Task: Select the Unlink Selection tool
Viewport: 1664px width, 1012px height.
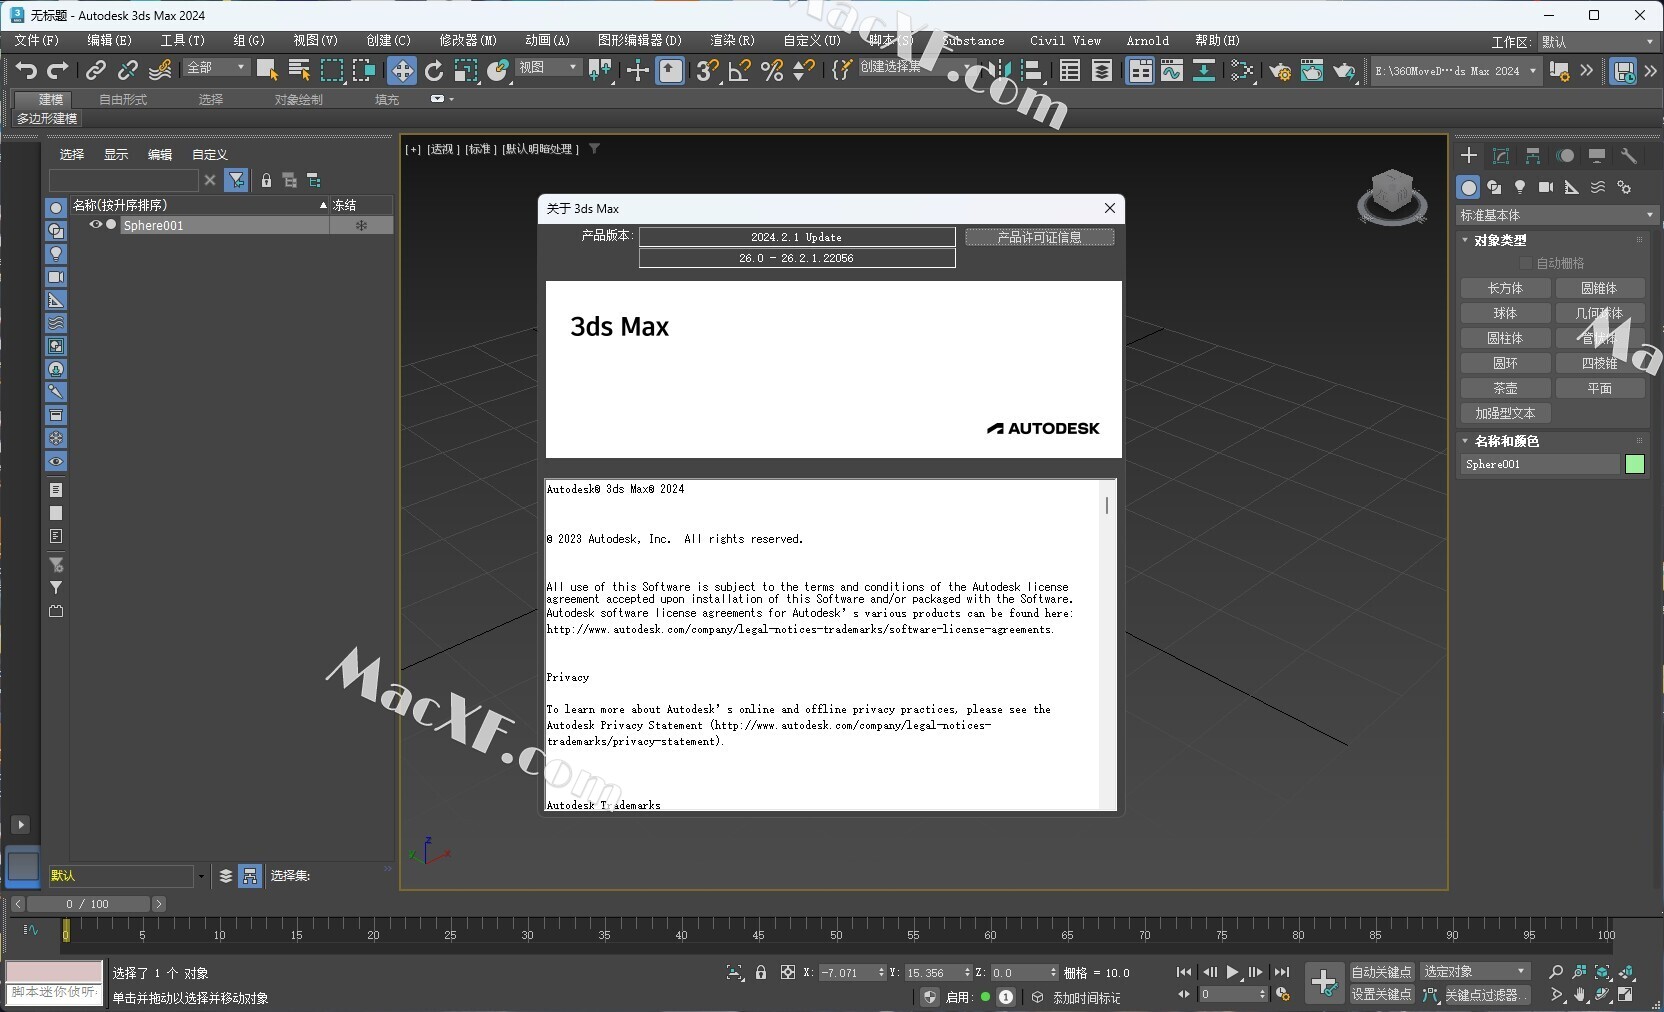Action: (127, 70)
